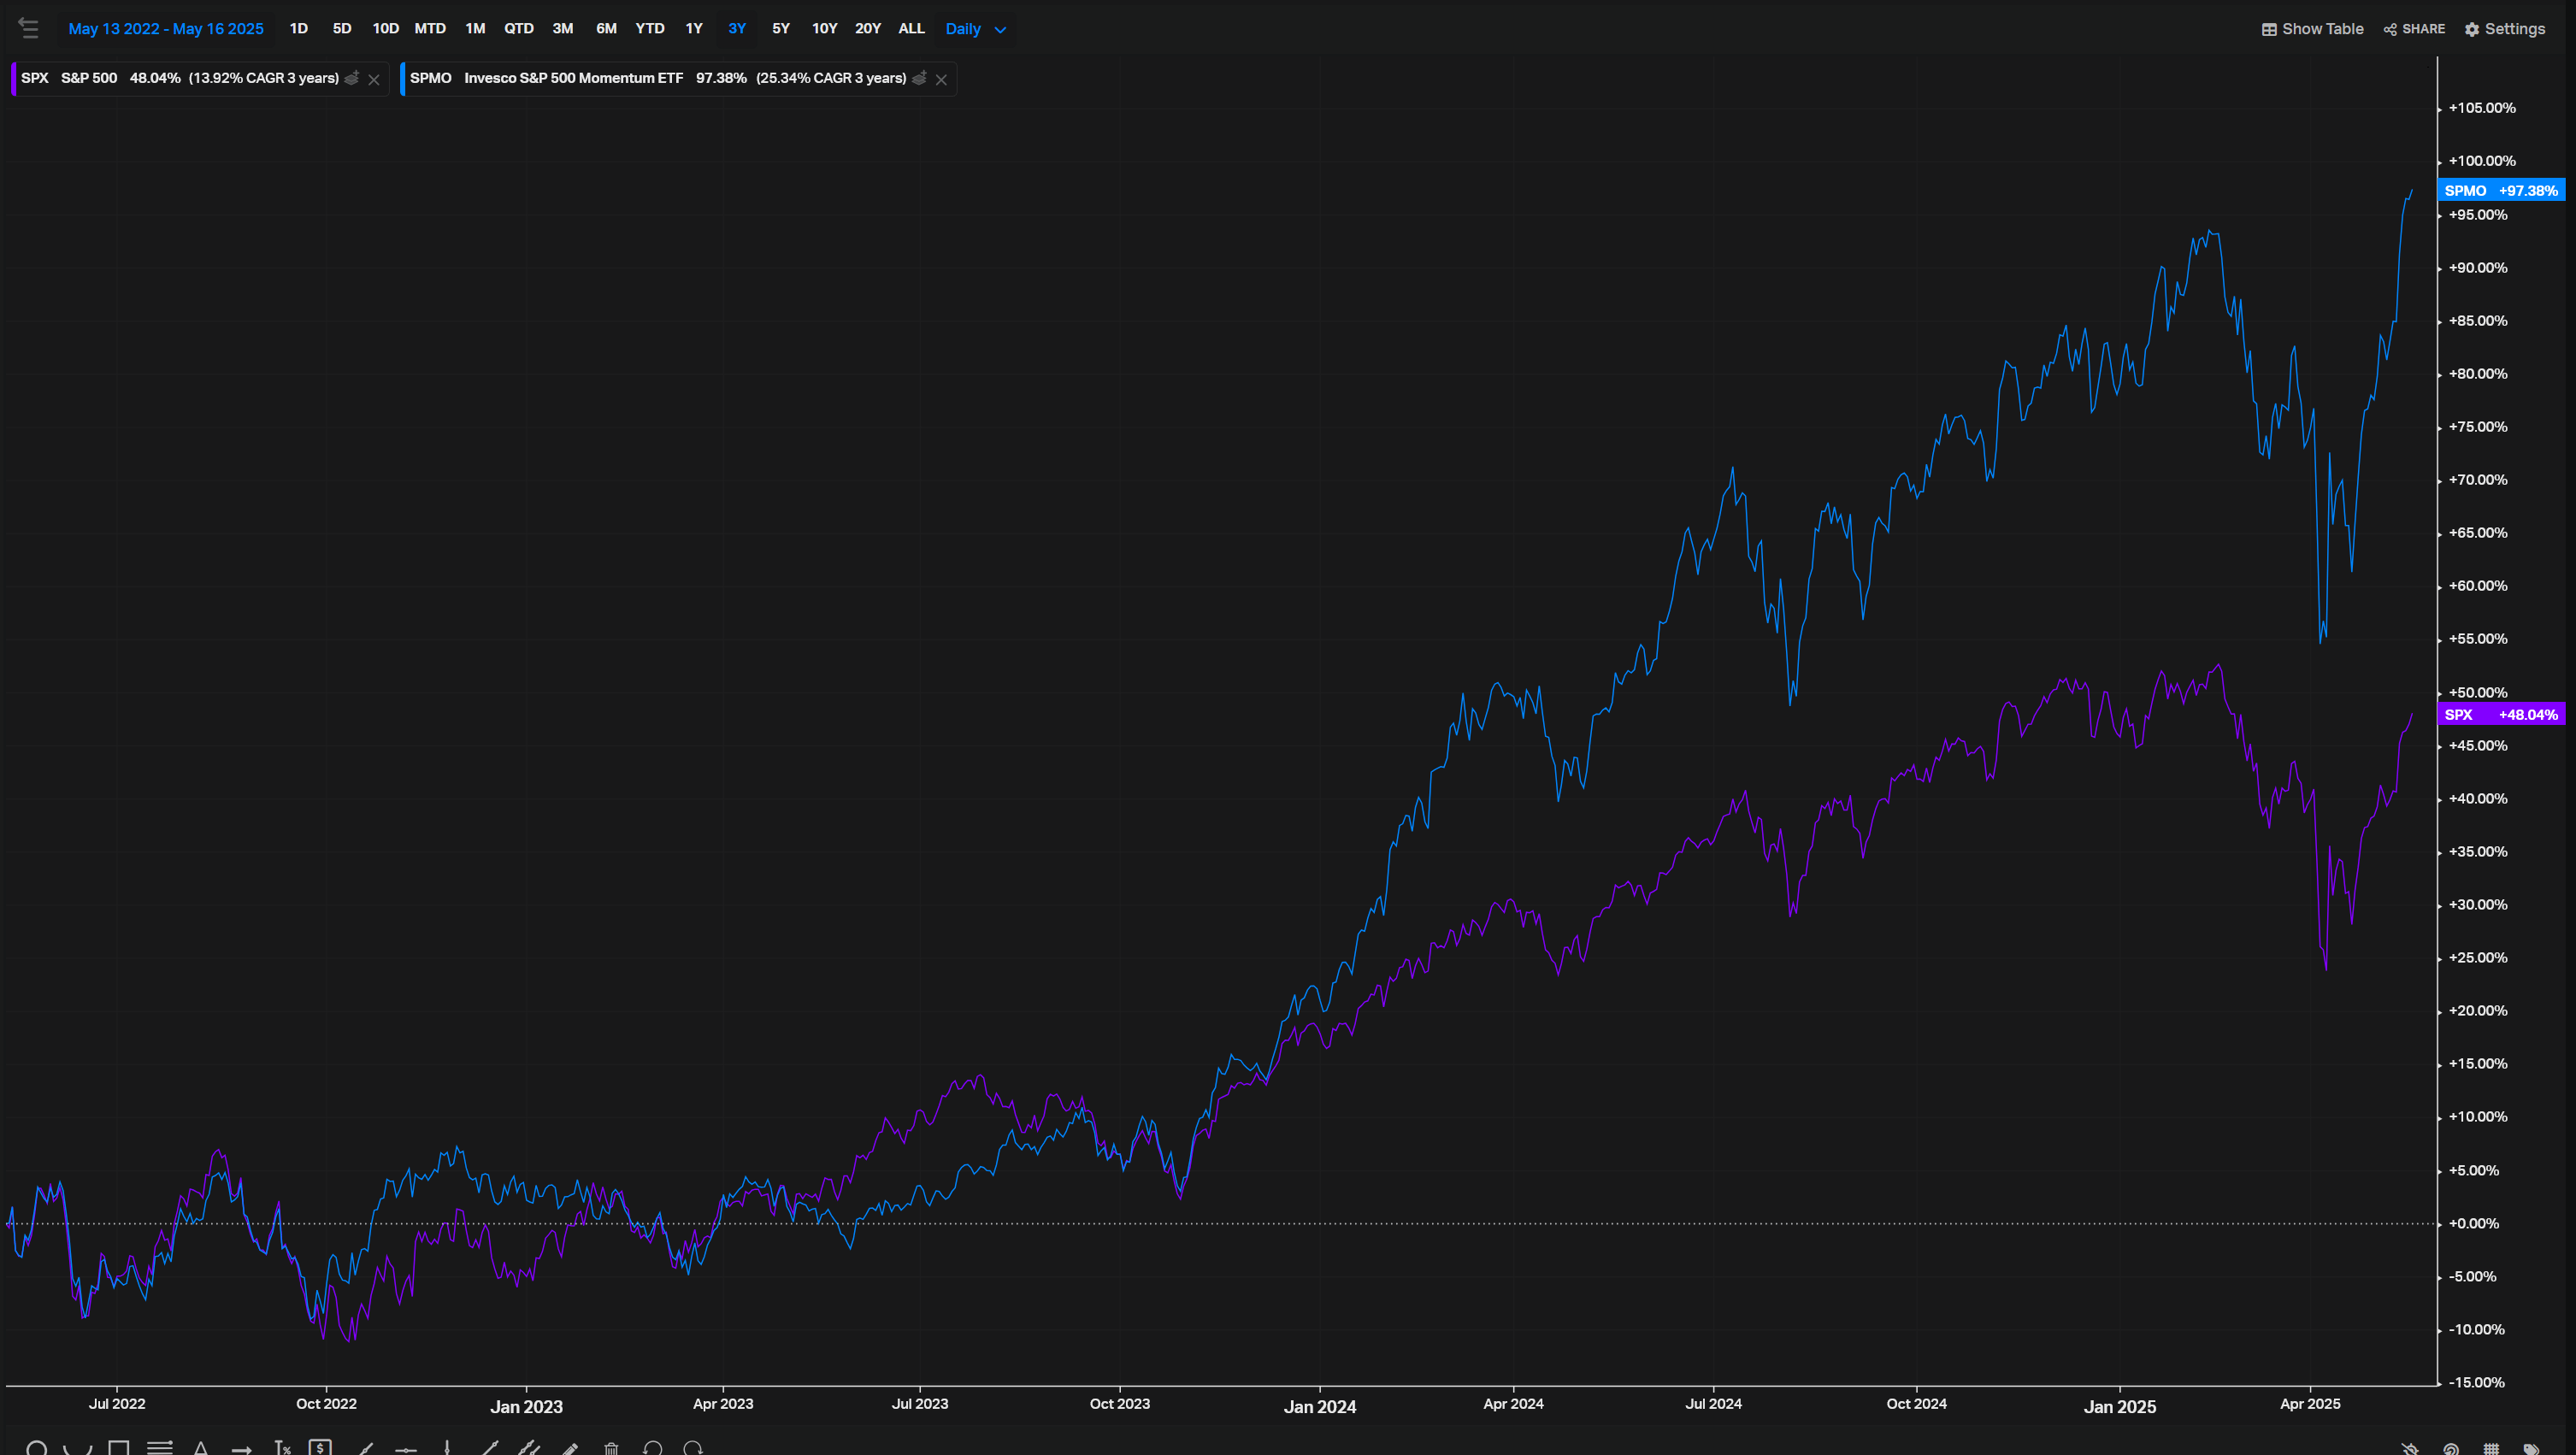The image size is (2576, 1455).
Task: Remove the SPMO series with its X
Action: coord(940,79)
